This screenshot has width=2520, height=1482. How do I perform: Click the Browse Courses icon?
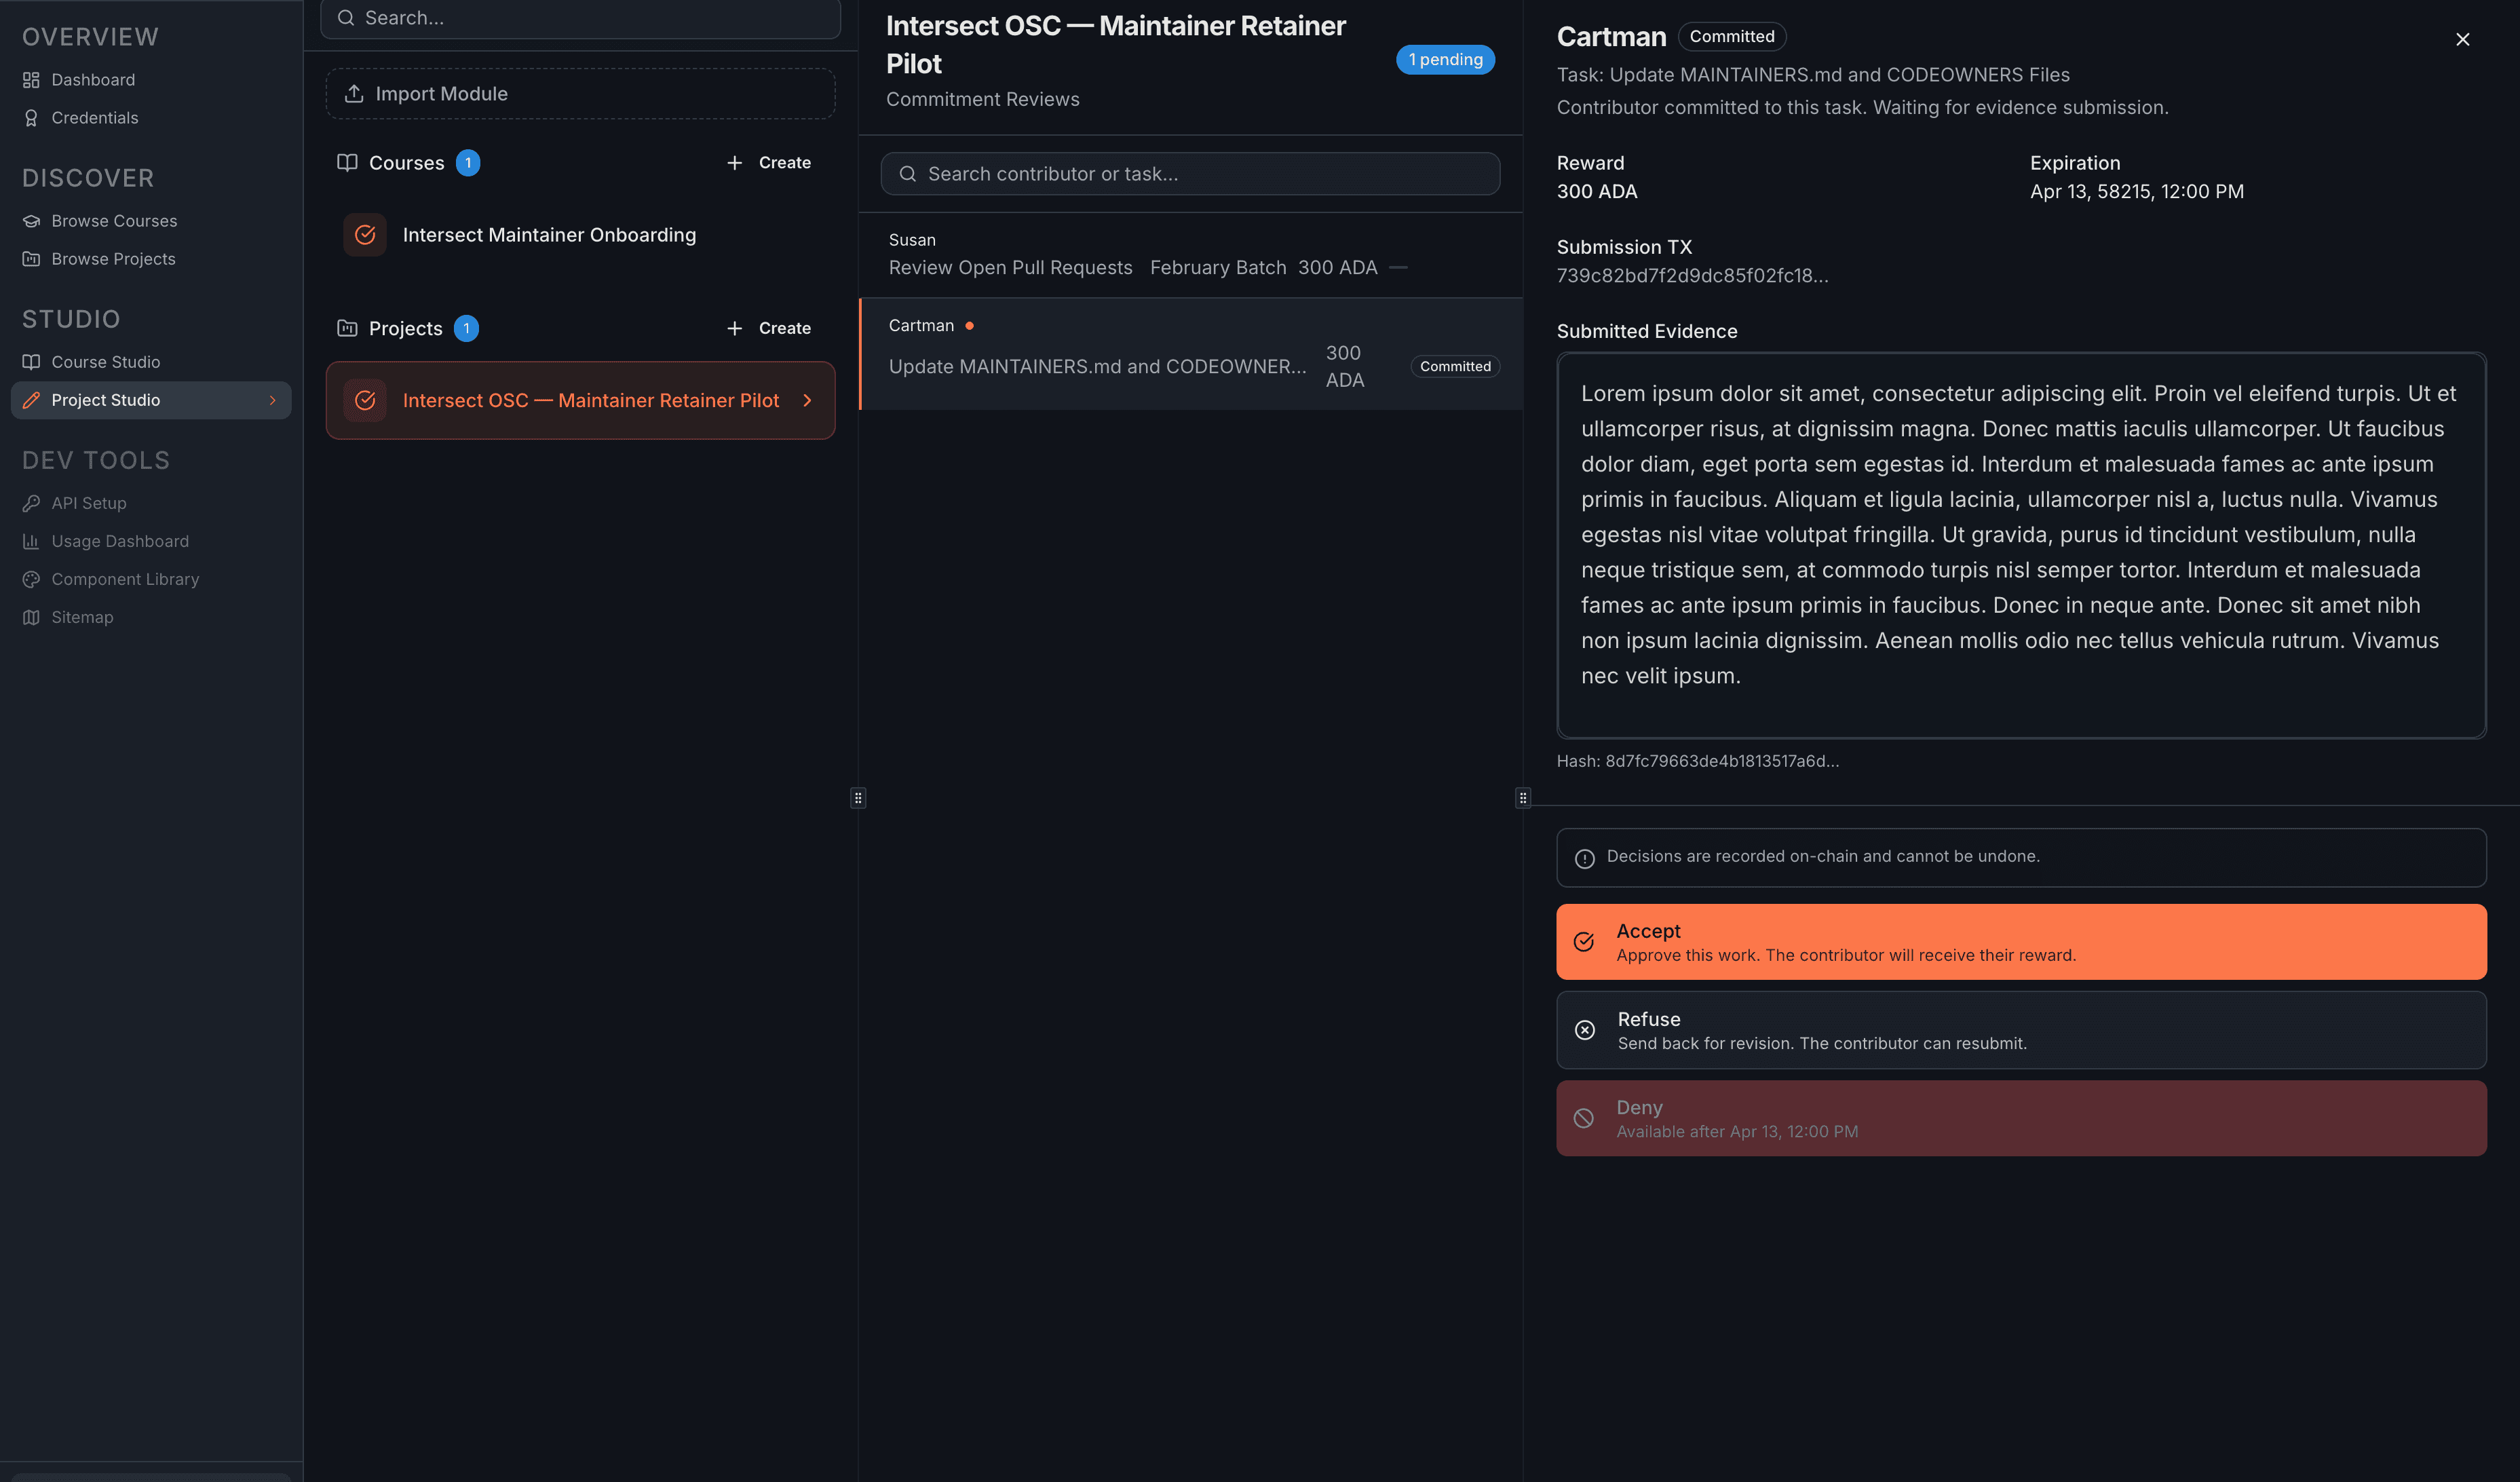click(31, 220)
